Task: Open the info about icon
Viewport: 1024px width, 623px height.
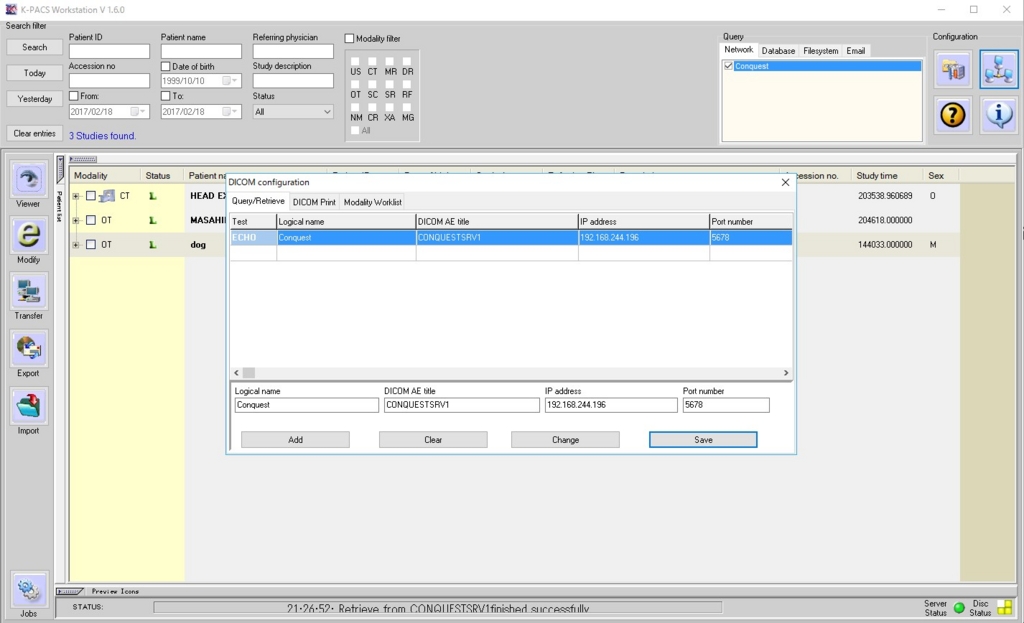Action: [x=999, y=115]
